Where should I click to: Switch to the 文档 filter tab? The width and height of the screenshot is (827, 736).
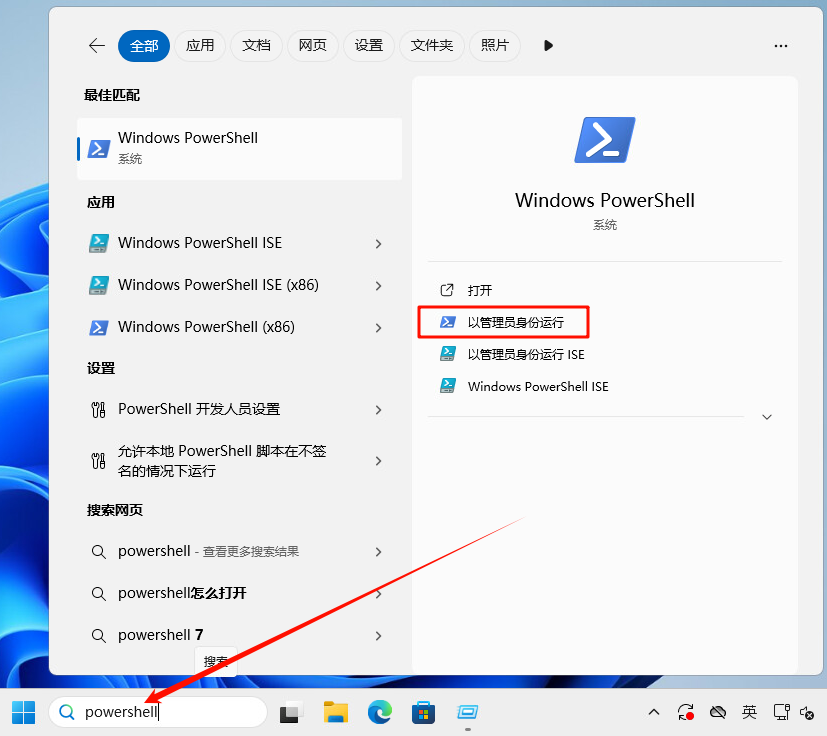[x=256, y=45]
